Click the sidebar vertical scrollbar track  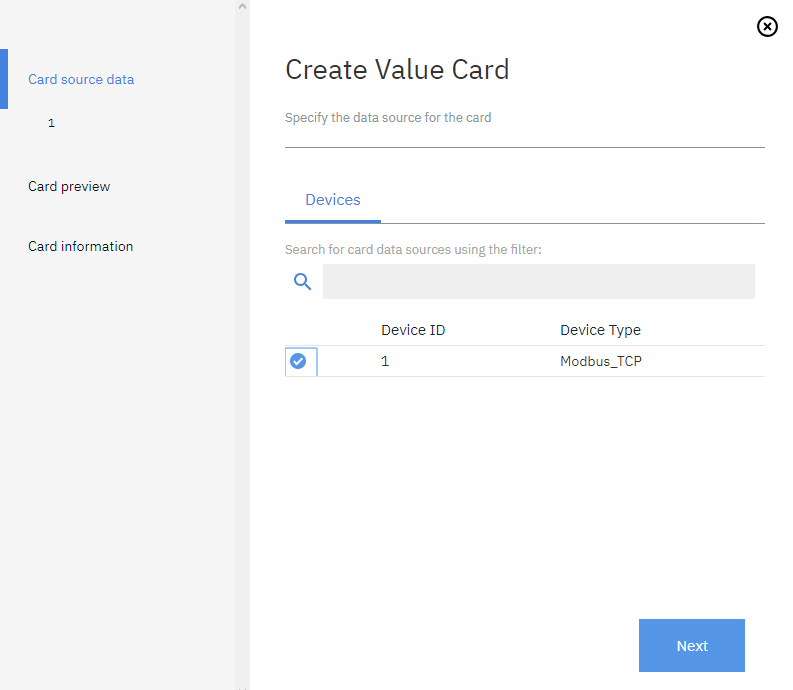tap(241, 350)
